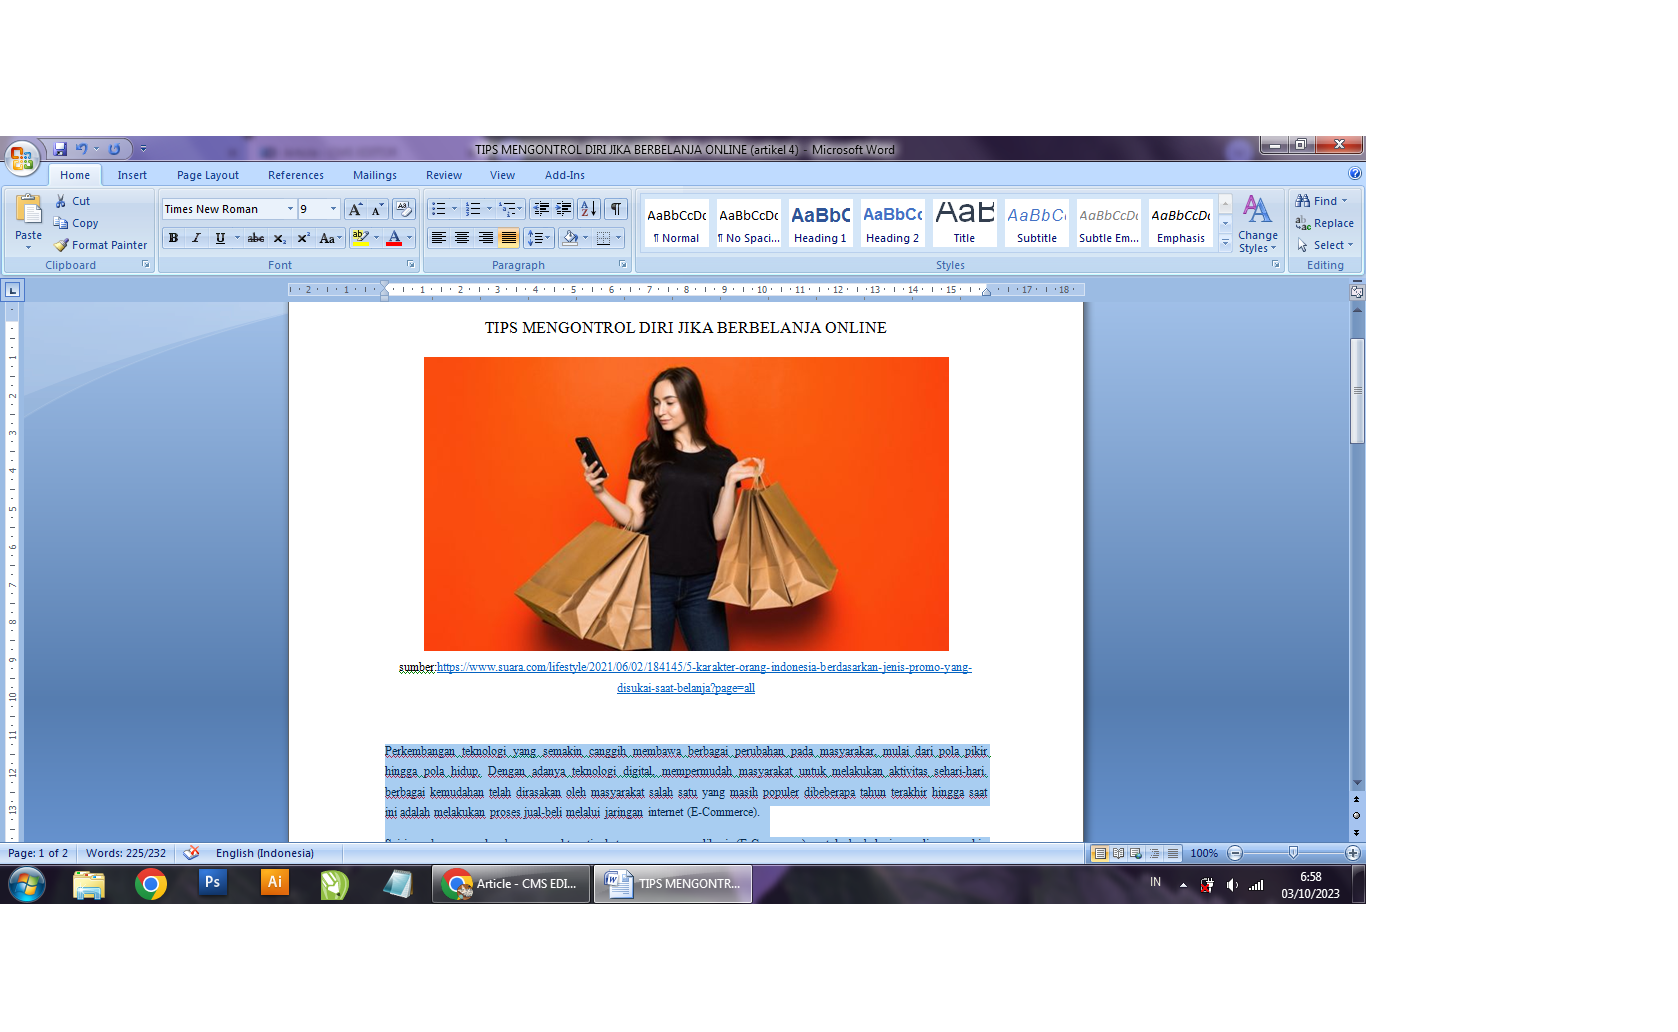The image size is (1678, 1032).
Task: Undo the last action
Action: [81, 149]
